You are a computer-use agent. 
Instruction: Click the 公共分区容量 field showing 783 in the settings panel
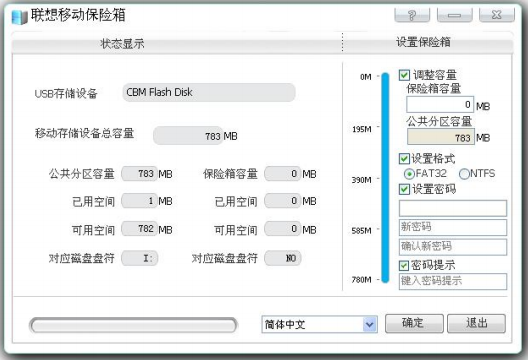[440, 137]
